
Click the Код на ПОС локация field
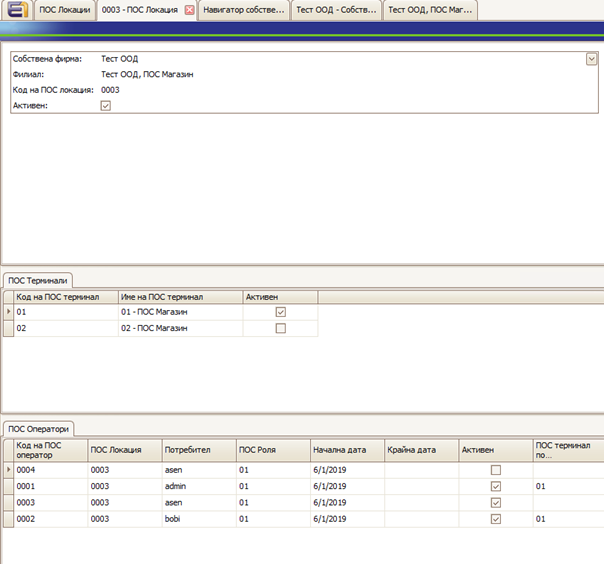110,90
